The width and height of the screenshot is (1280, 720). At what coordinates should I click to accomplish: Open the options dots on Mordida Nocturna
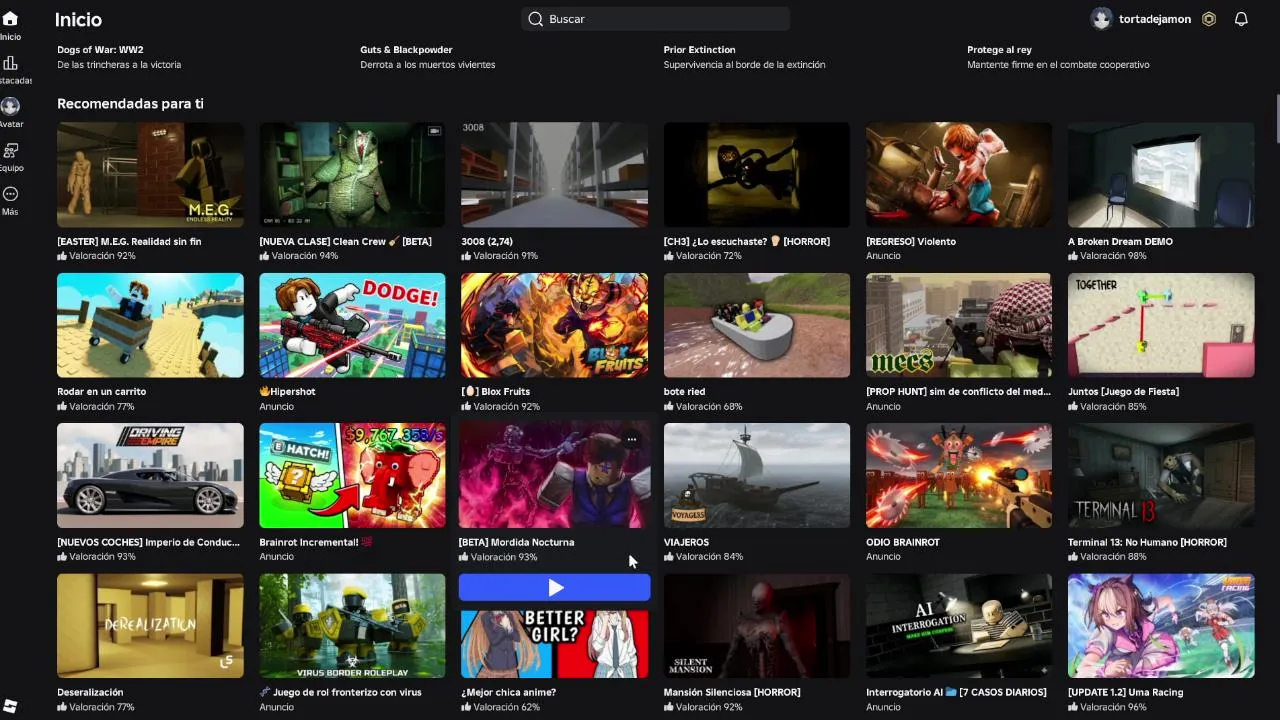631,439
